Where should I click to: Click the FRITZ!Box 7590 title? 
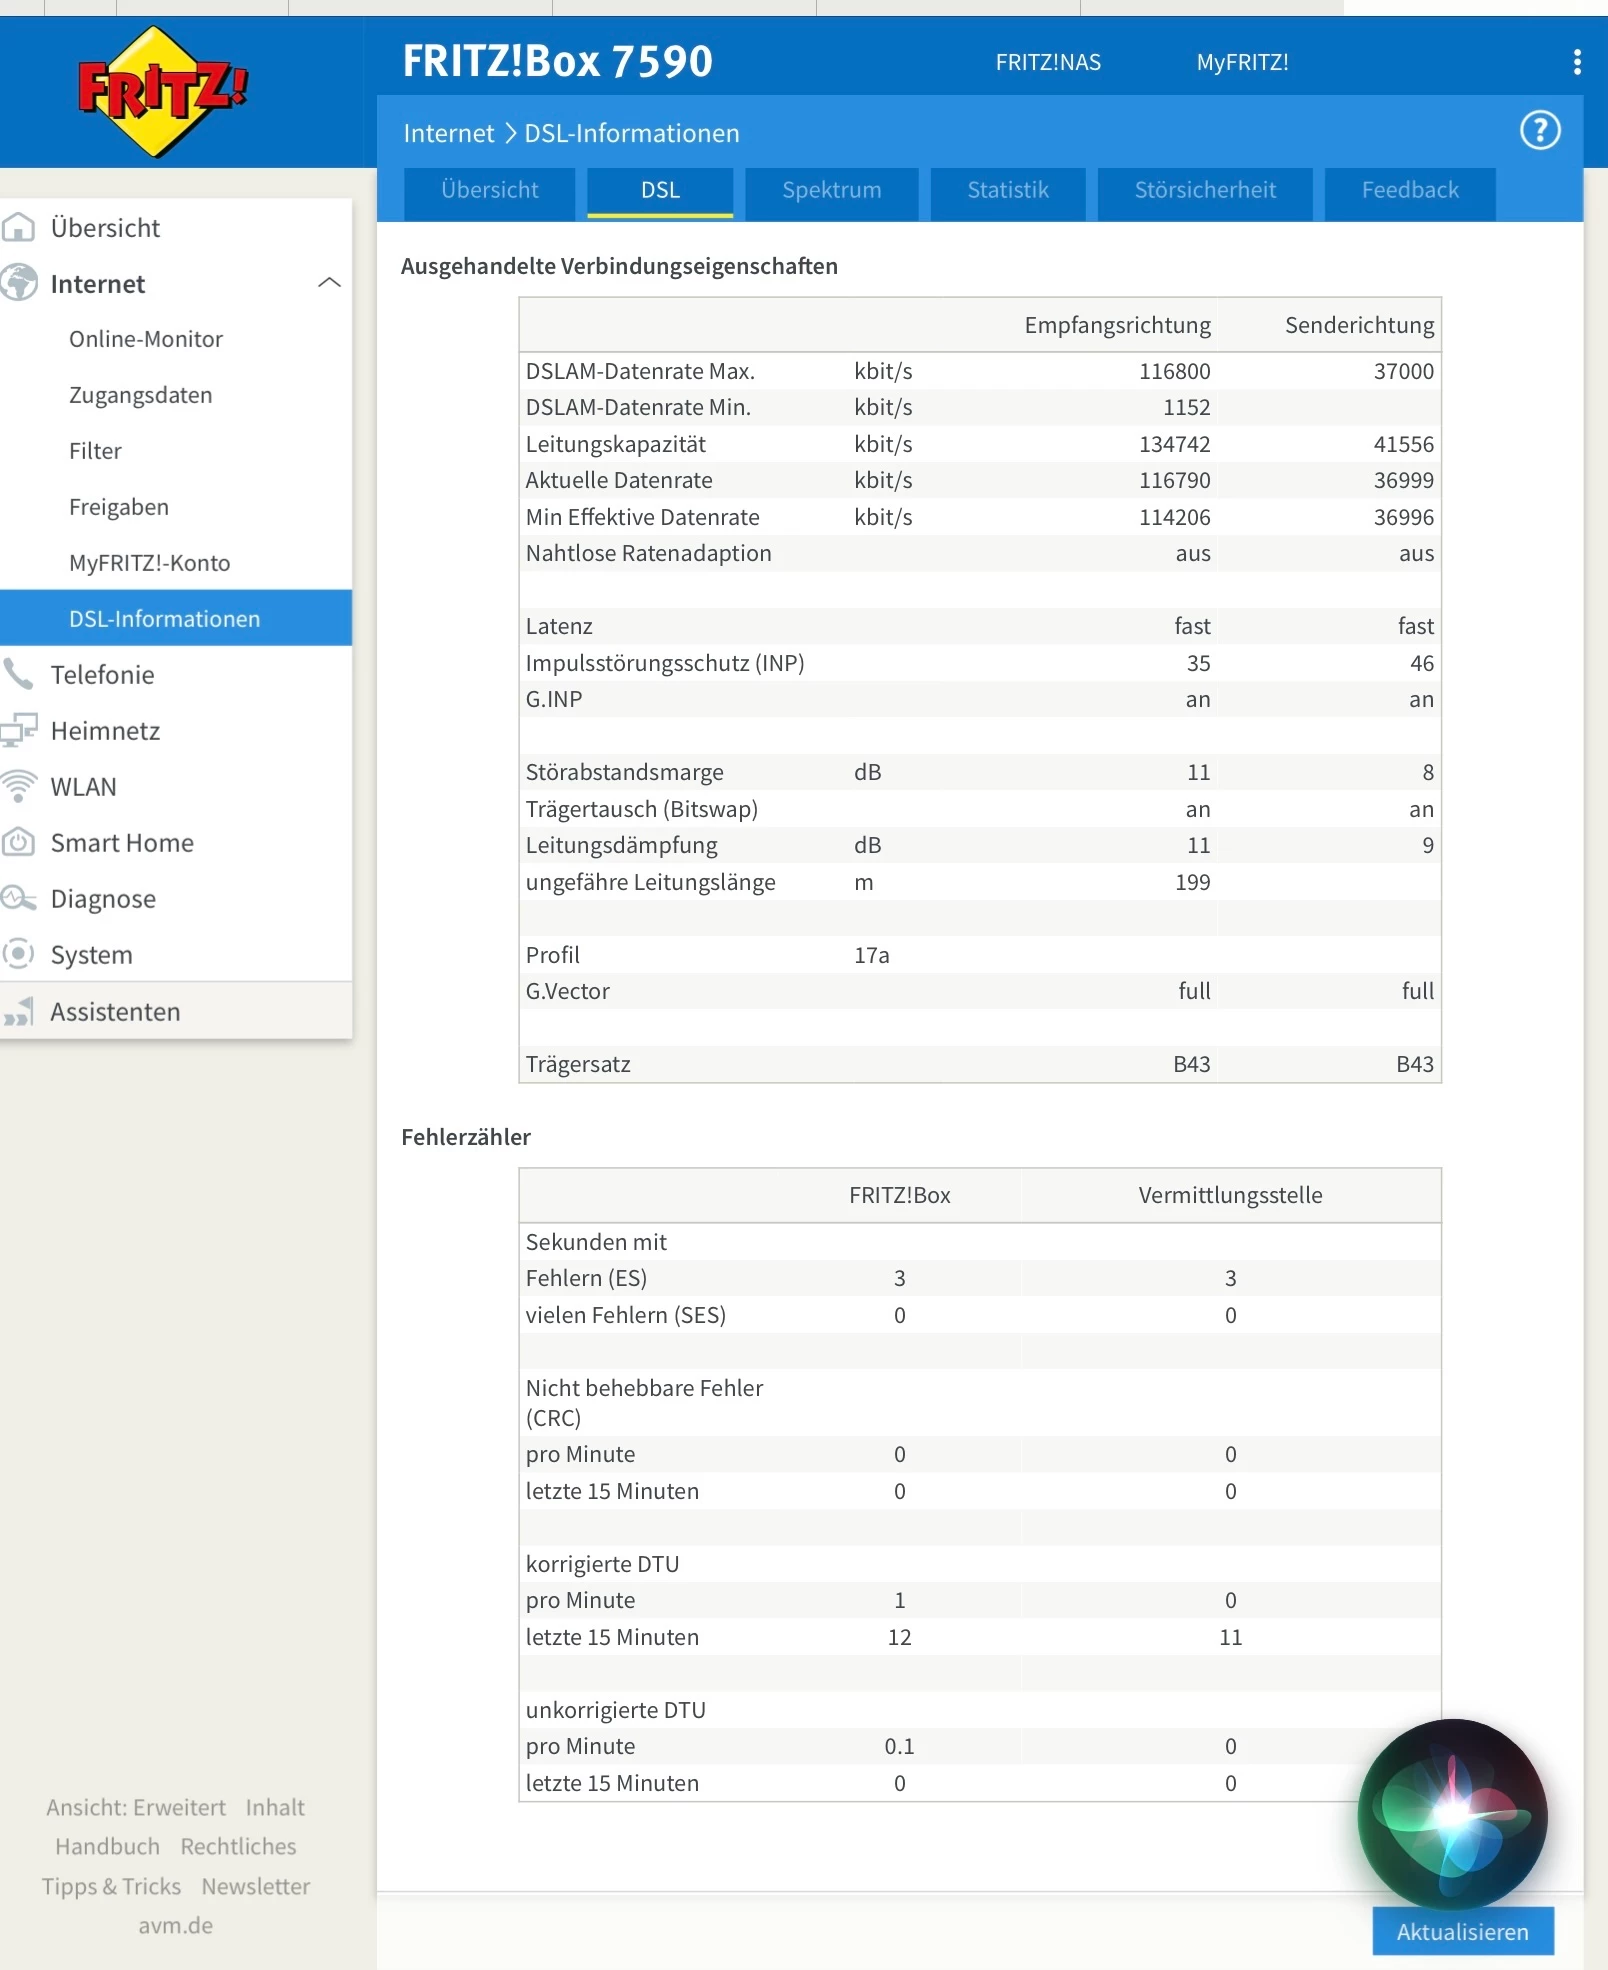point(557,61)
